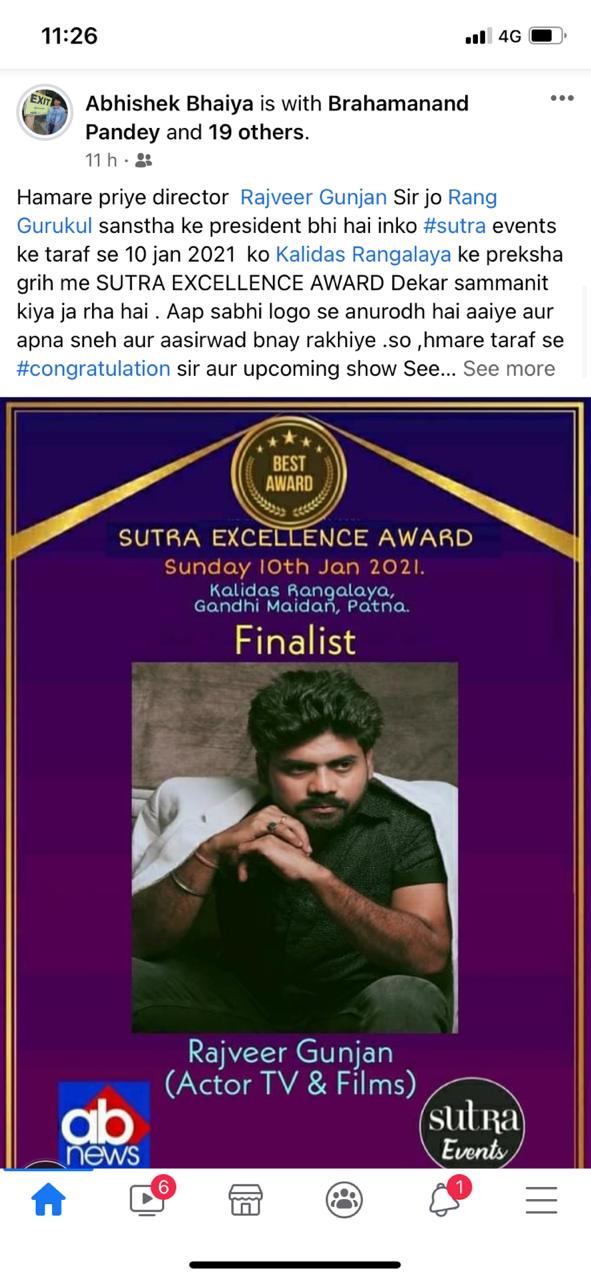Open the Home feed tab
591x1280 pixels.
48,1198
